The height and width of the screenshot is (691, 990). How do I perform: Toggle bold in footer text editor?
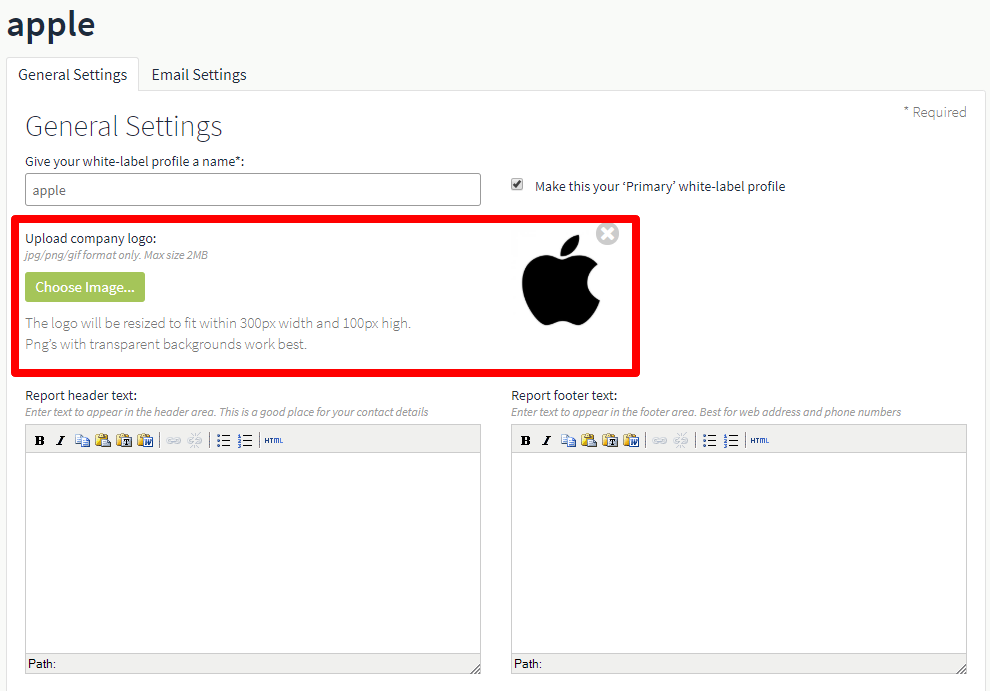[525, 440]
